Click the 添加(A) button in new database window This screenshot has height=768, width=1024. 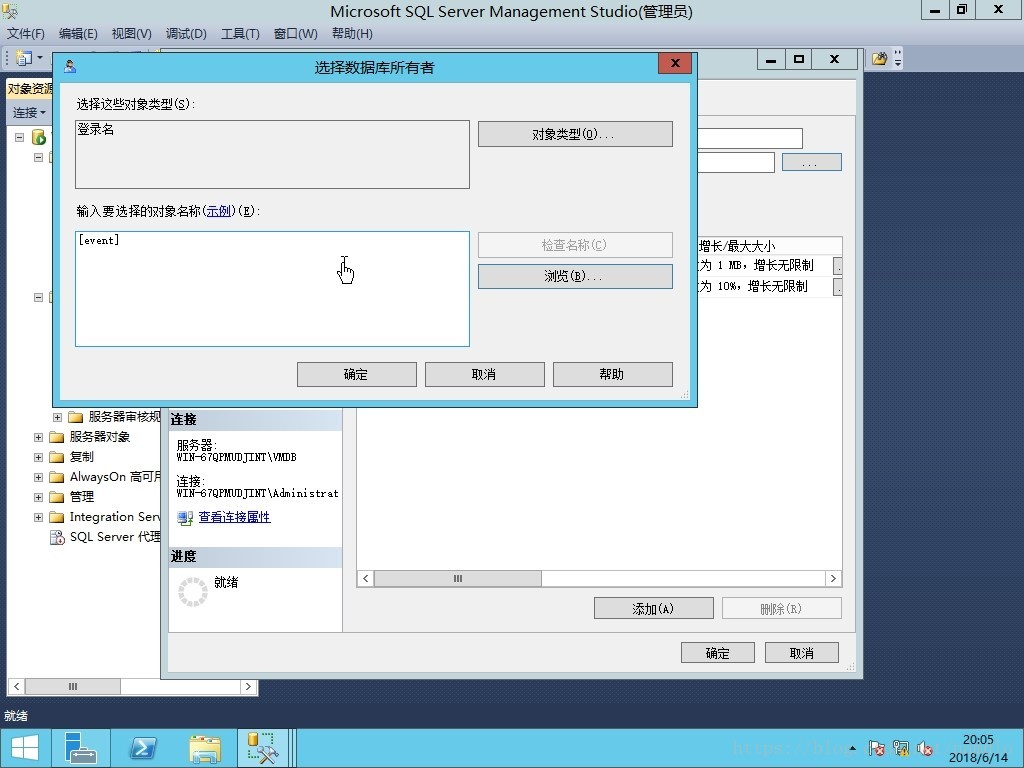pos(654,609)
